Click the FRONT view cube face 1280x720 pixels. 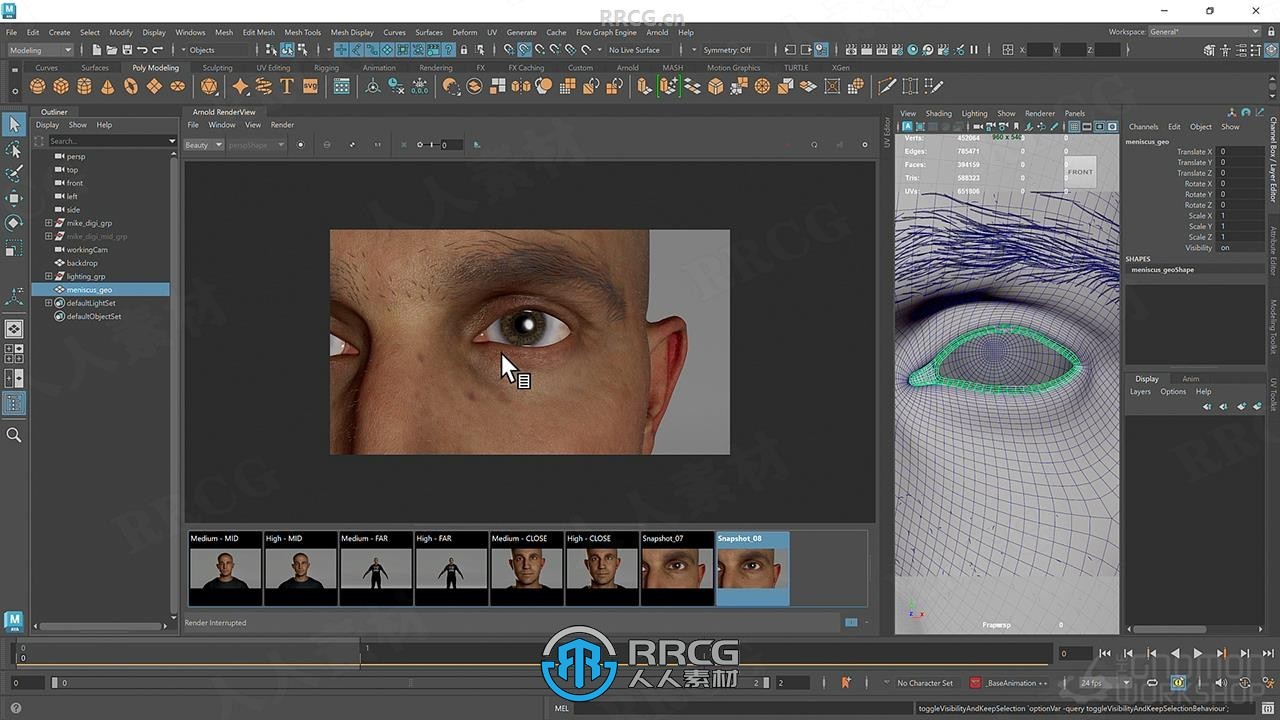point(1080,172)
